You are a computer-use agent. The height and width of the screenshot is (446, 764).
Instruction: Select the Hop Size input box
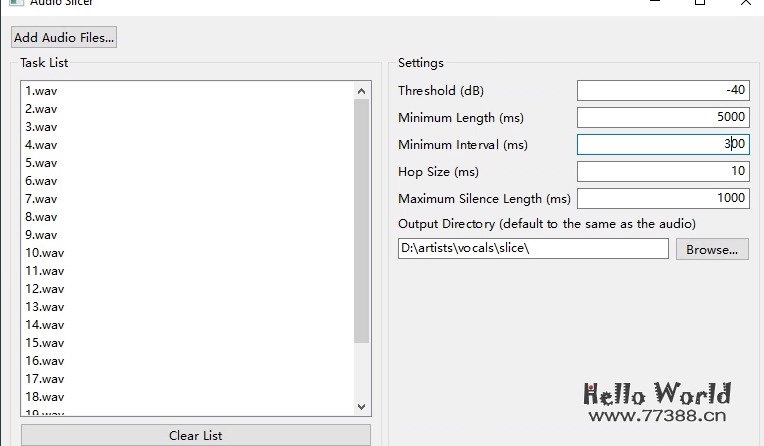662,172
